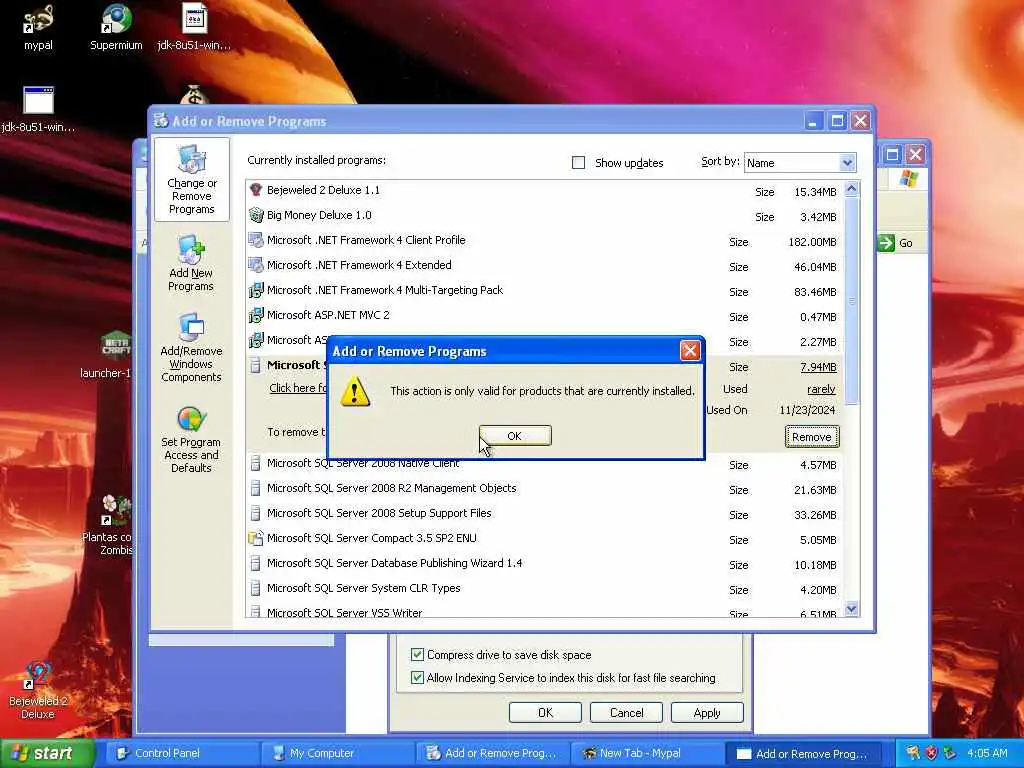1024x768 pixels.
Task: Click Cancel in the disk properties window
Action: pos(626,712)
